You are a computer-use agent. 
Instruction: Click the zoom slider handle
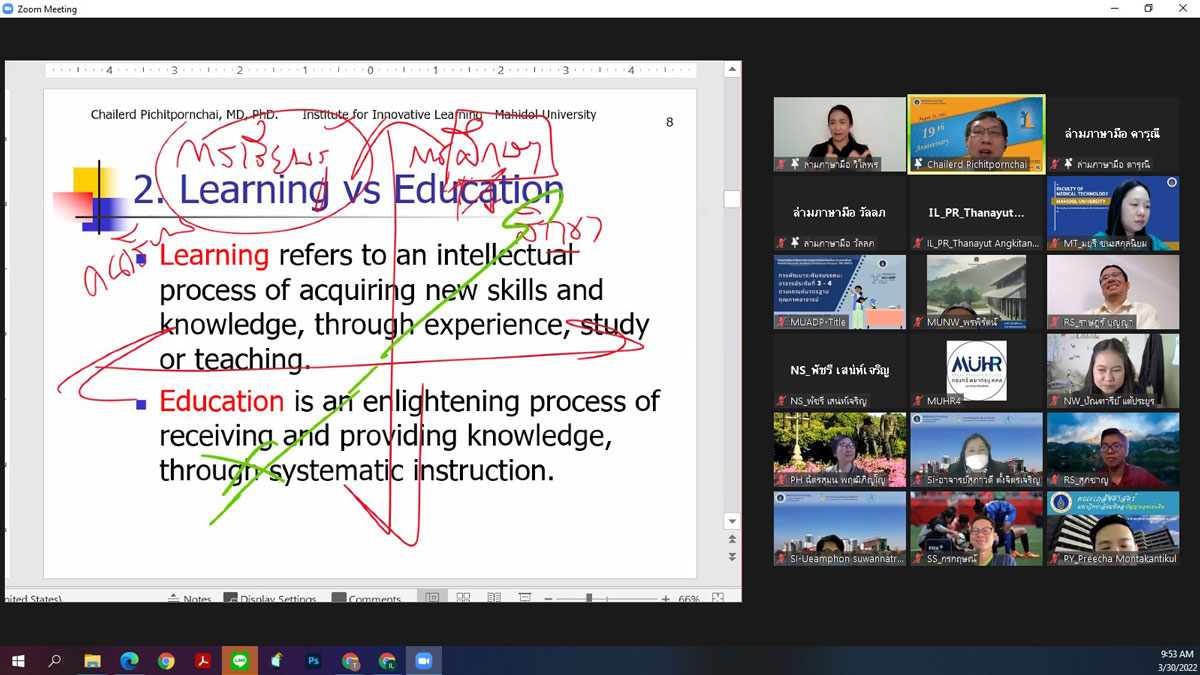click(589, 598)
